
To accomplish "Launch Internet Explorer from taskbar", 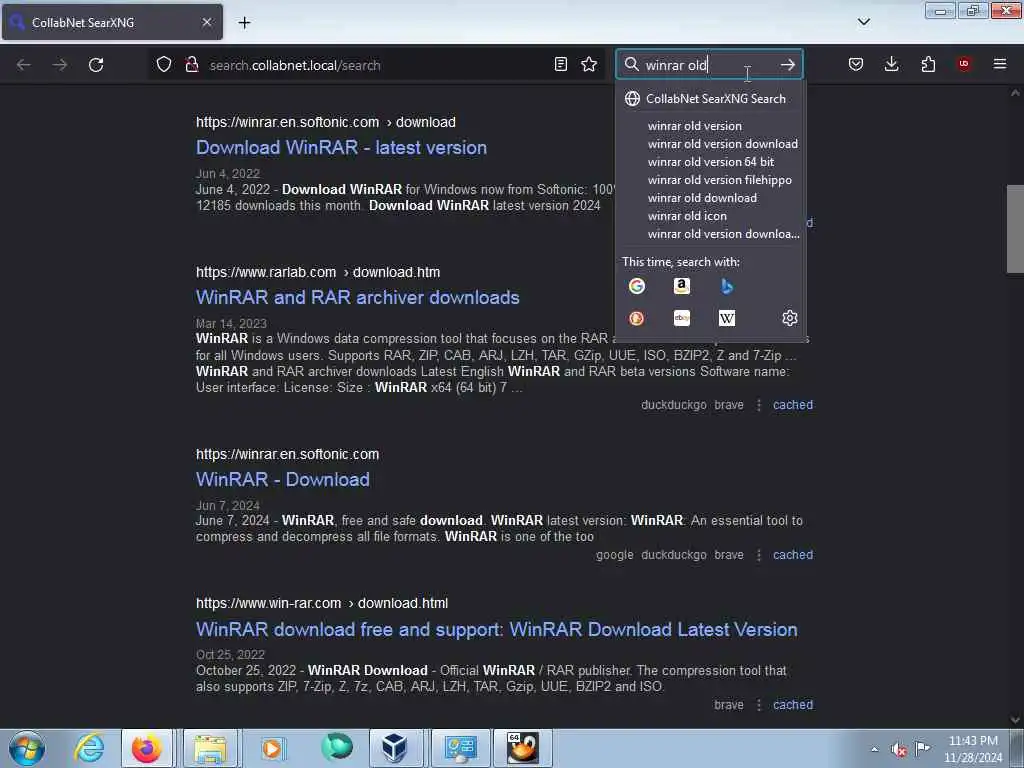I will click(x=89, y=748).
